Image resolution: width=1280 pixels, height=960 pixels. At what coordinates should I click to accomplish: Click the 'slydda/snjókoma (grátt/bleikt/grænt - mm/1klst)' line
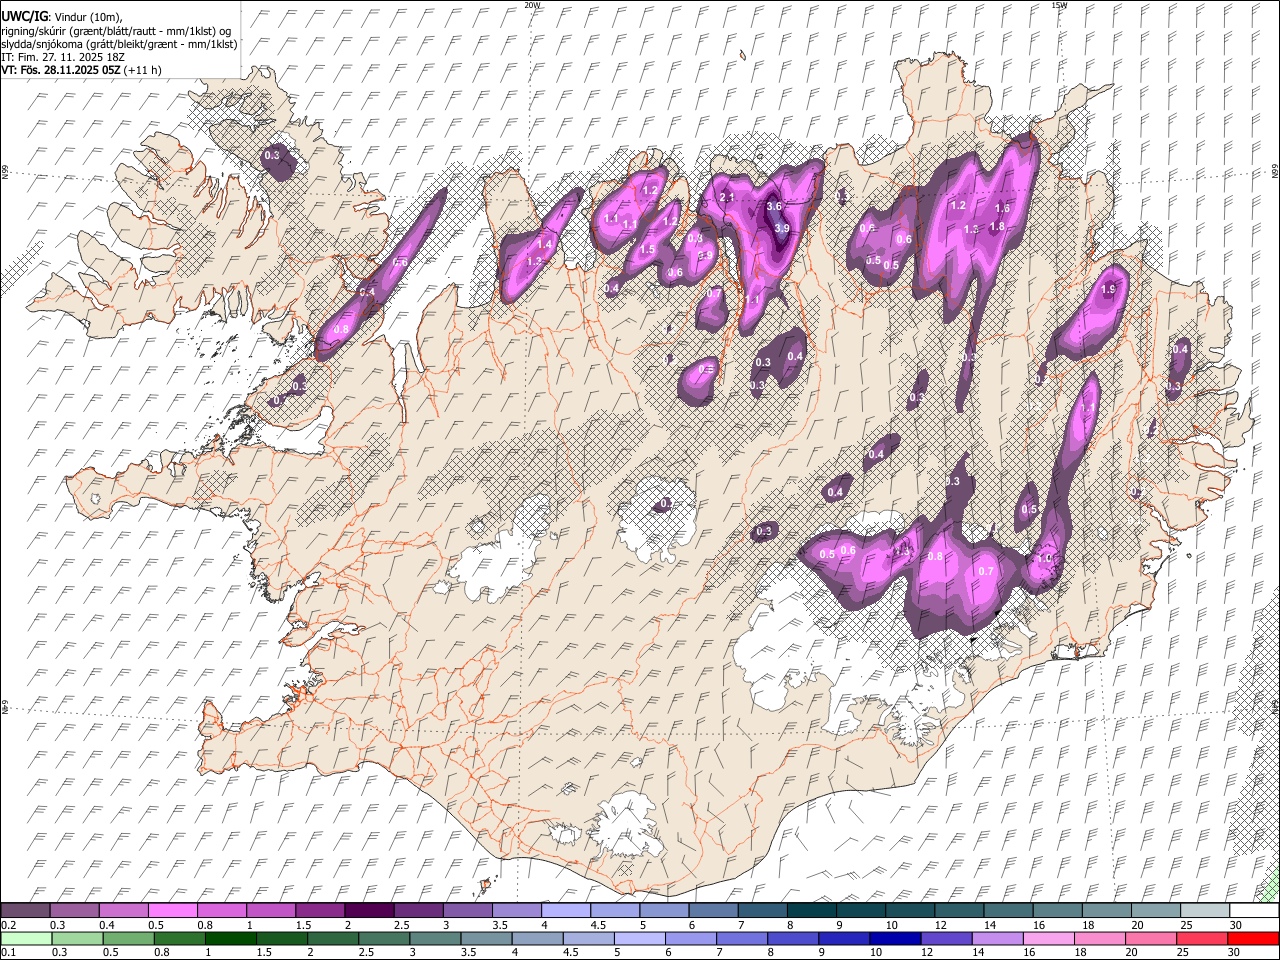tap(119, 44)
